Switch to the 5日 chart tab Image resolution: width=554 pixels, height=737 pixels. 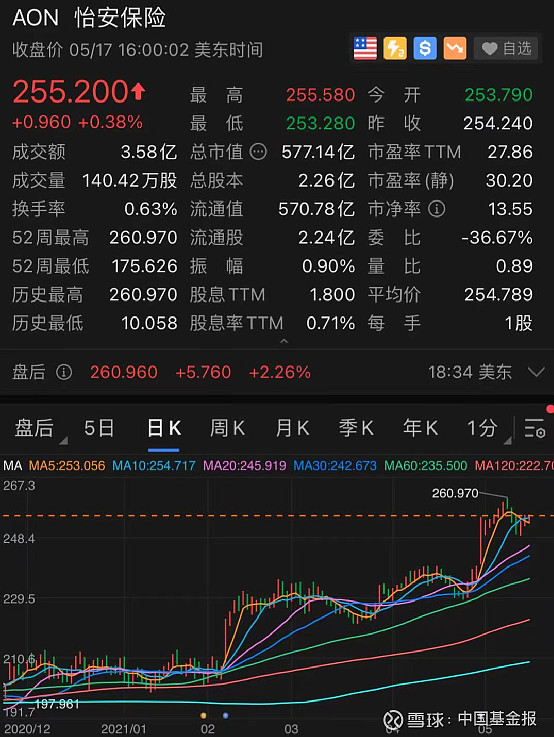coord(99,429)
